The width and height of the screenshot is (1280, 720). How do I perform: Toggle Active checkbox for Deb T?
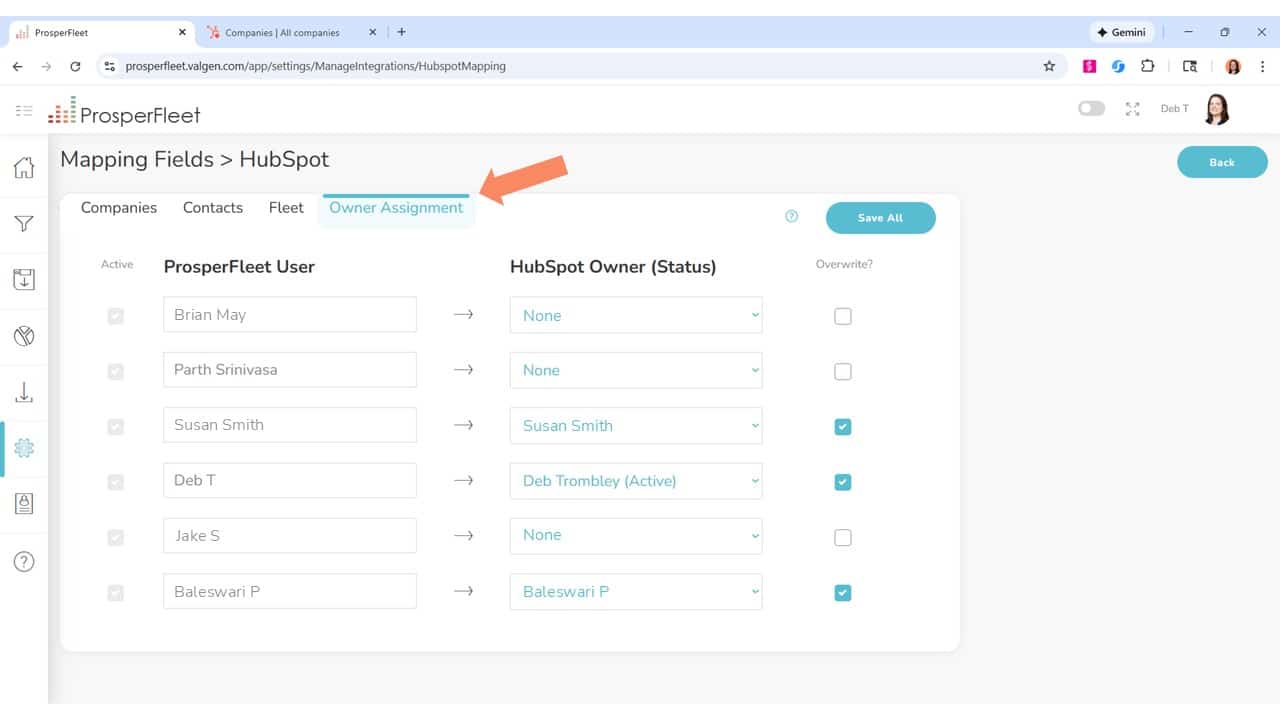pos(116,482)
